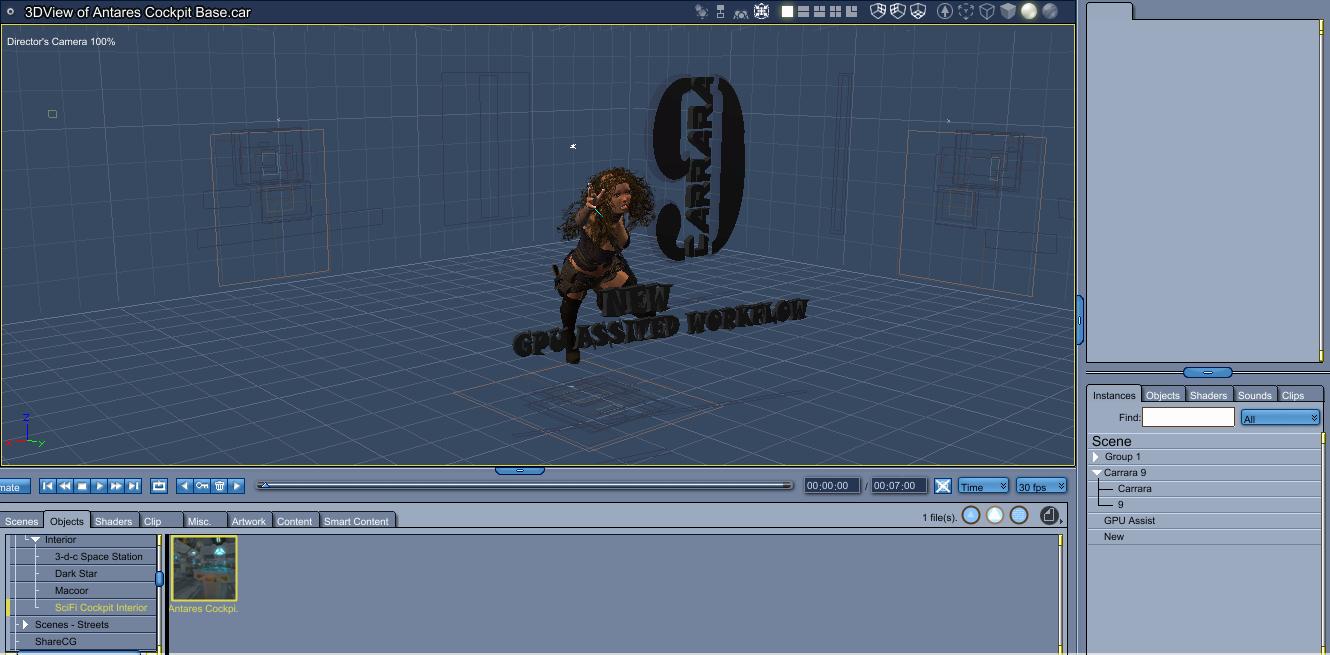Click the arrows-in-box icon in title toolbar
This screenshot has height=655, width=1330.
(x=762, y=12)
